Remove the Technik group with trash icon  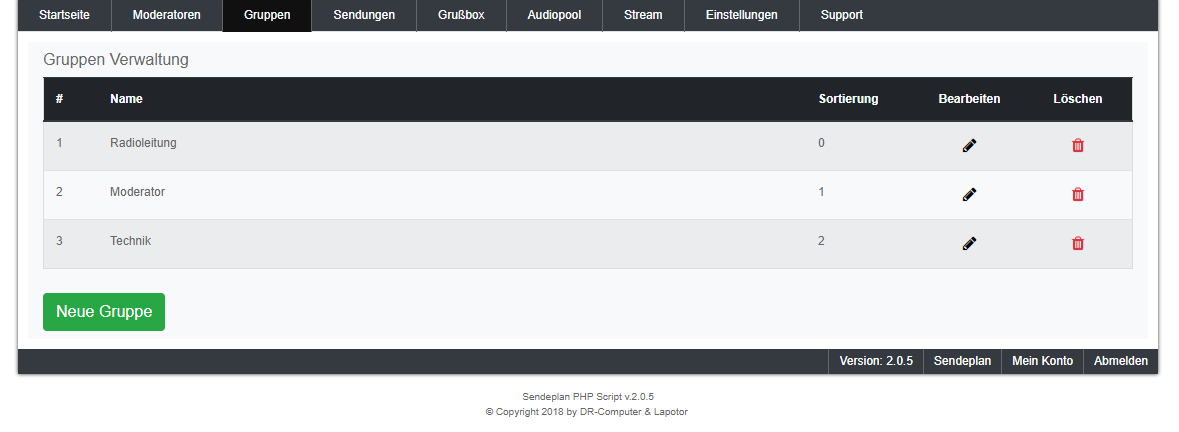[1077, 243]
